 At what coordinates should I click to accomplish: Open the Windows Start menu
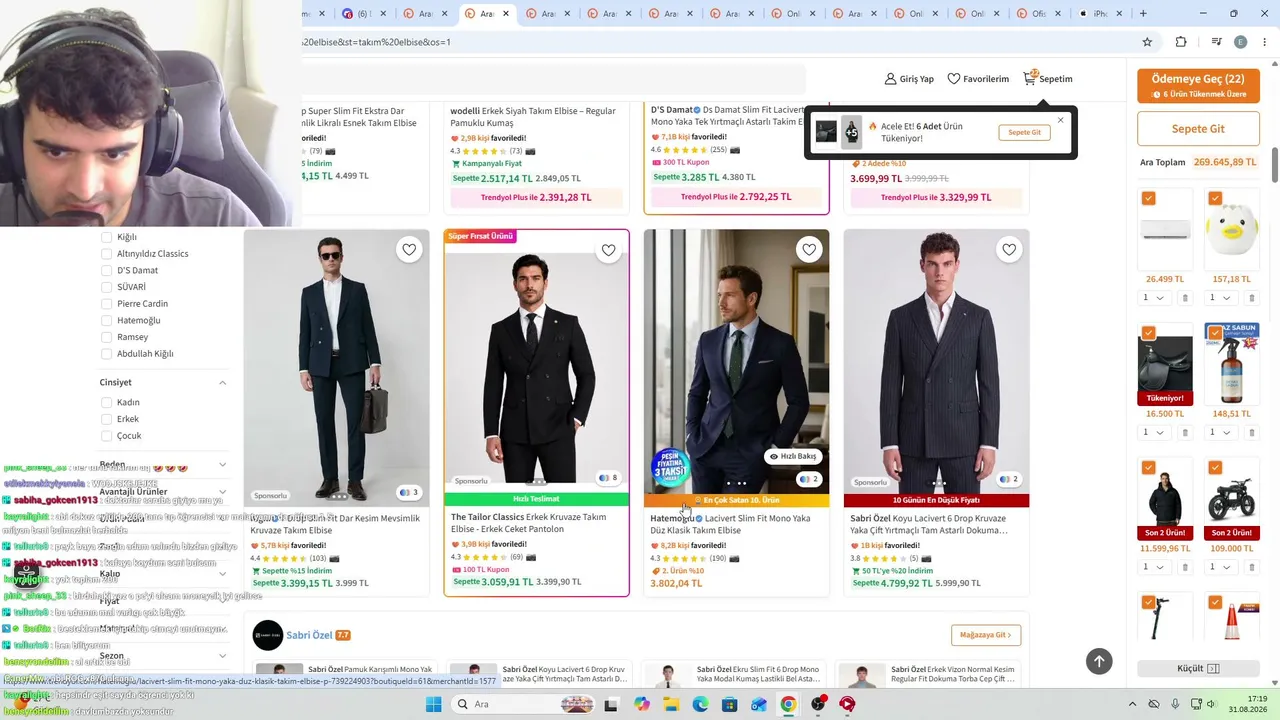click(x=433, y=704)
